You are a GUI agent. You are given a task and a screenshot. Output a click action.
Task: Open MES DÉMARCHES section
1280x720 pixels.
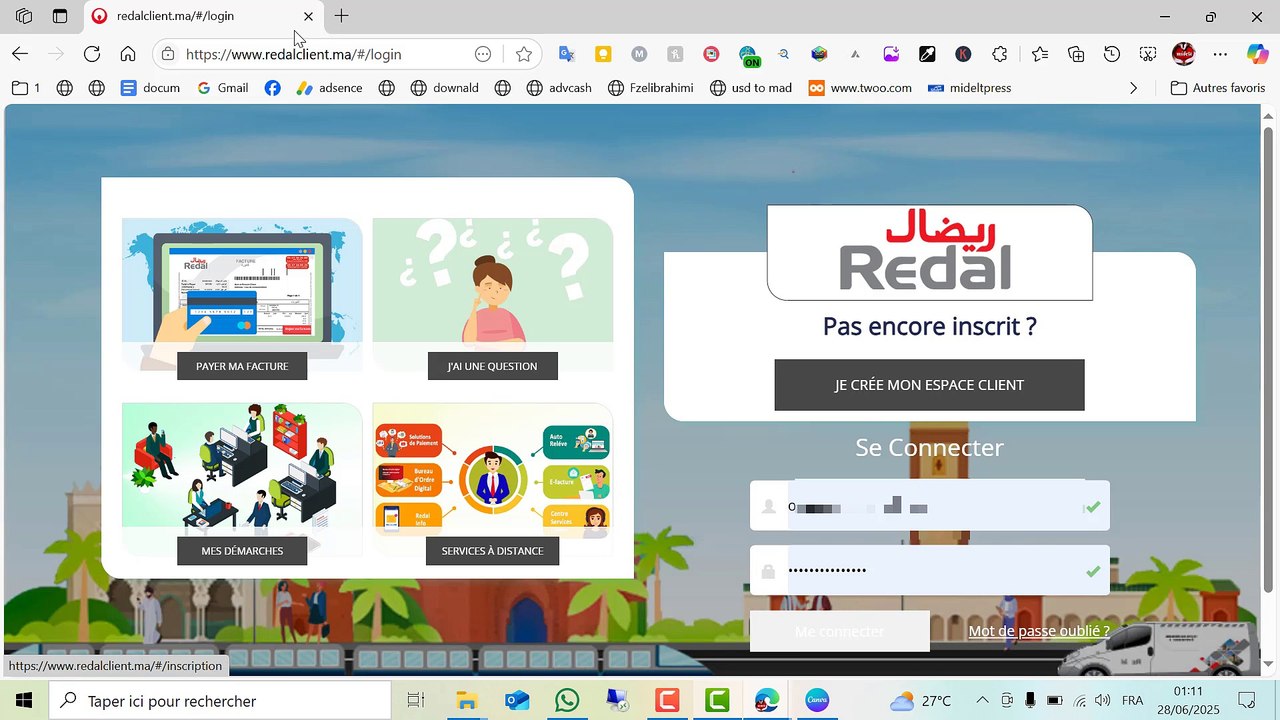(x=242, y=551)
